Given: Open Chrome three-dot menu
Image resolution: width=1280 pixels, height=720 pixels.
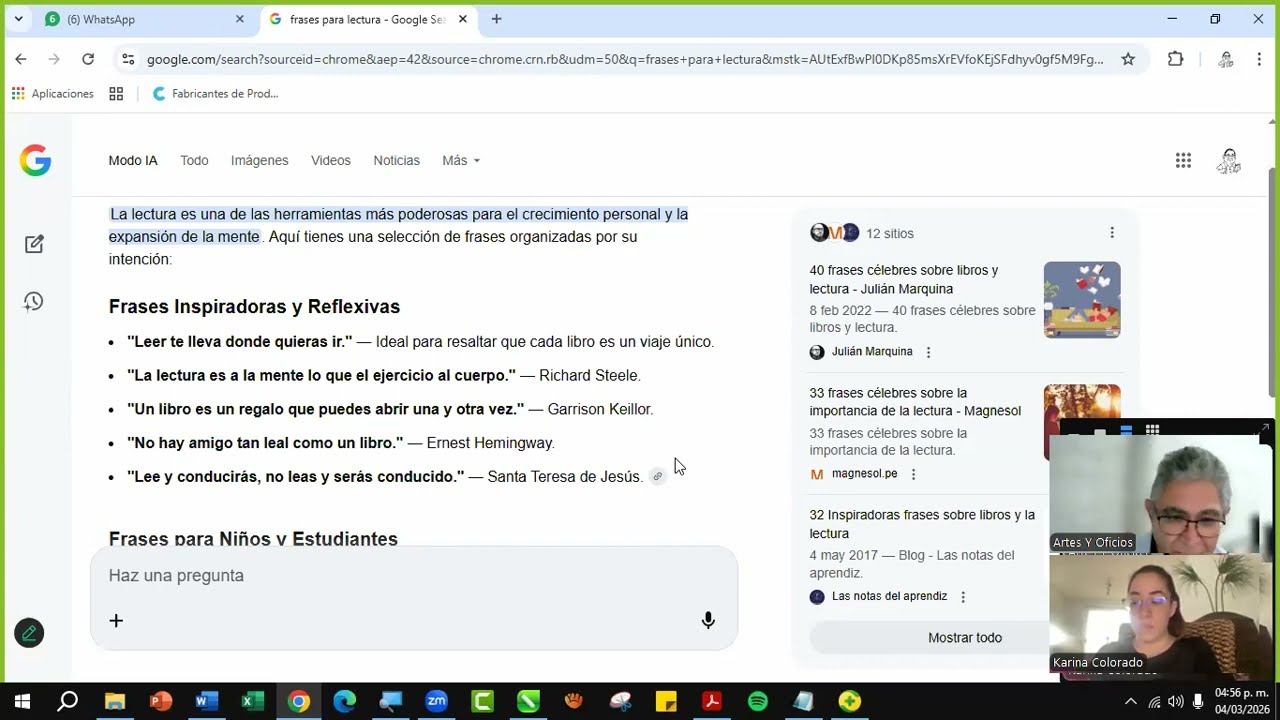Looking at the screenshot, I should pyautogui.click(x=1259, y=59).
